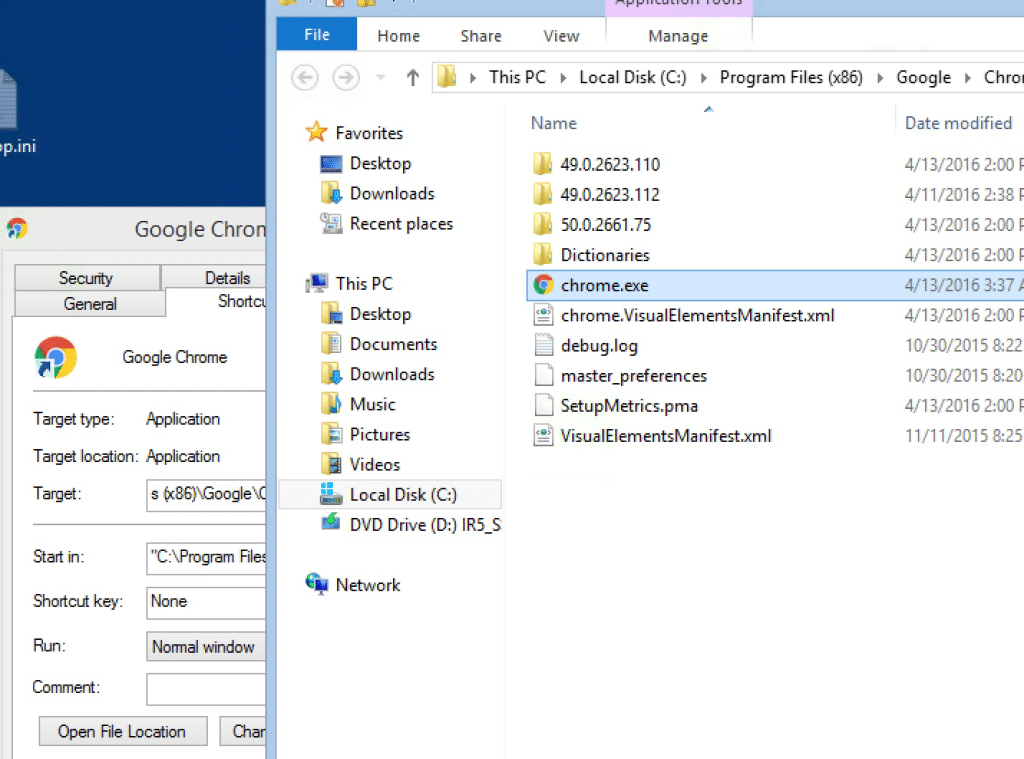Click the Favorites star icon

(317, 132)
